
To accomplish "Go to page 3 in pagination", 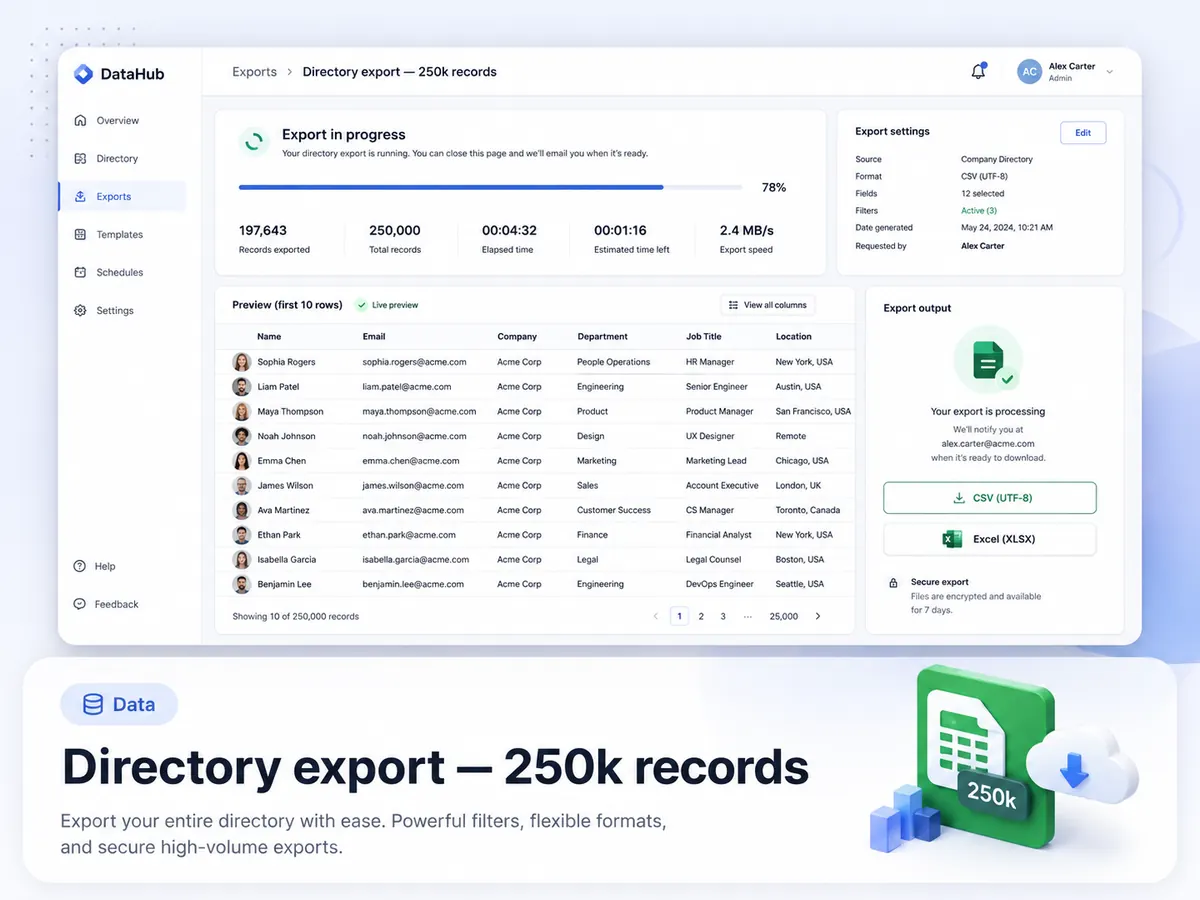I will click(723, 616).
